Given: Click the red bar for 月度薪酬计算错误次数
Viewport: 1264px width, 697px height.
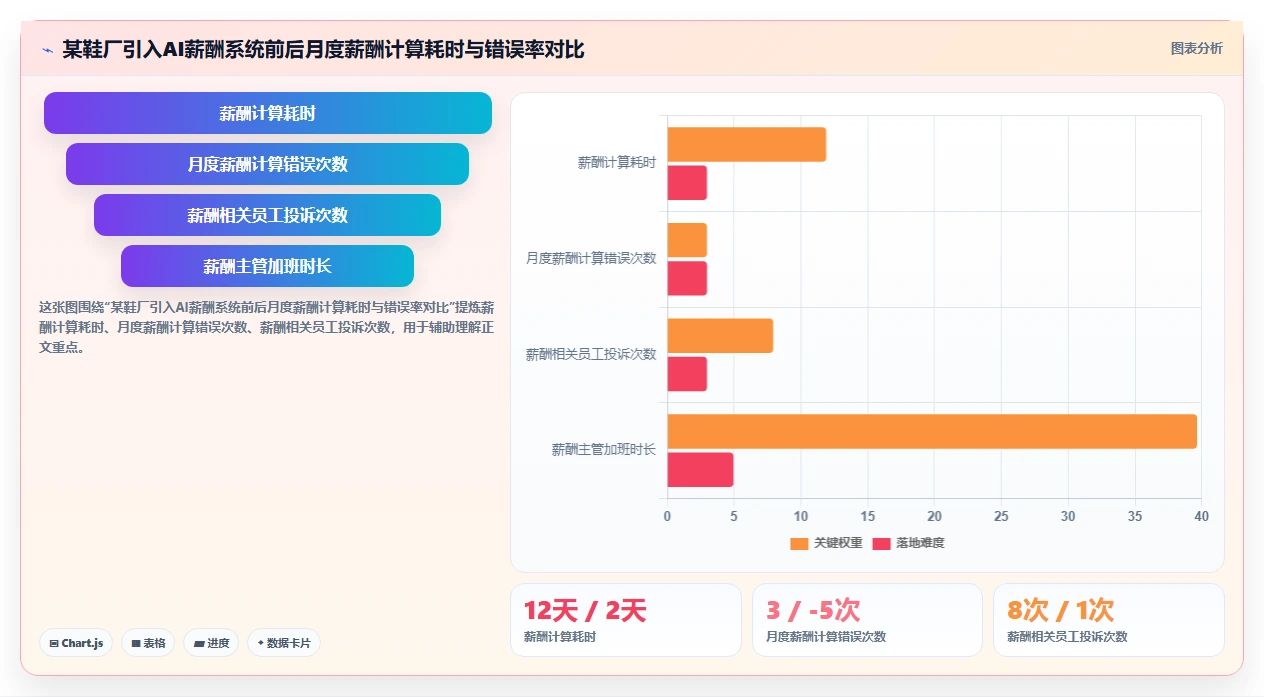Looking at the screenshot, I should pyautogui.click(x=687, y=278).
